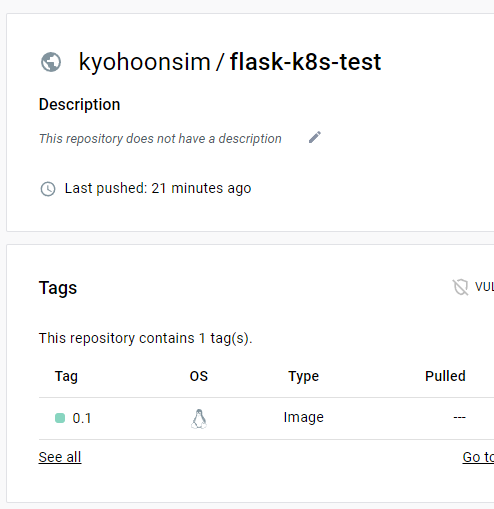Viewport: 494px width, 509px height.
Task: Click the vulnerability scanning shield icon
Action: (x=461, y=287)
